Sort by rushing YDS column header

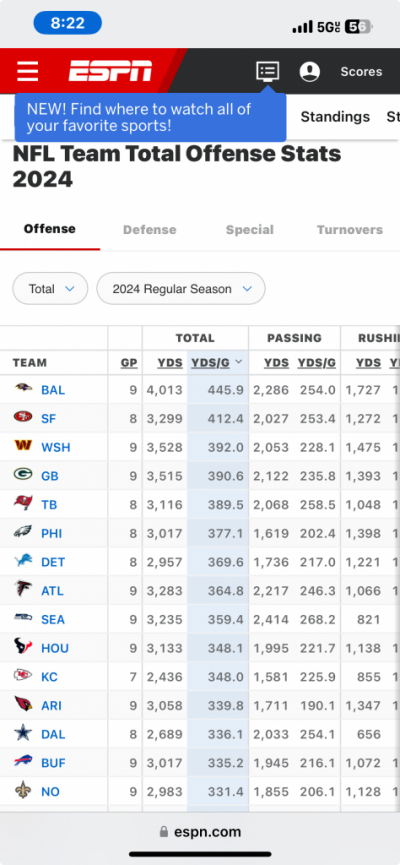tap(368, 363)
